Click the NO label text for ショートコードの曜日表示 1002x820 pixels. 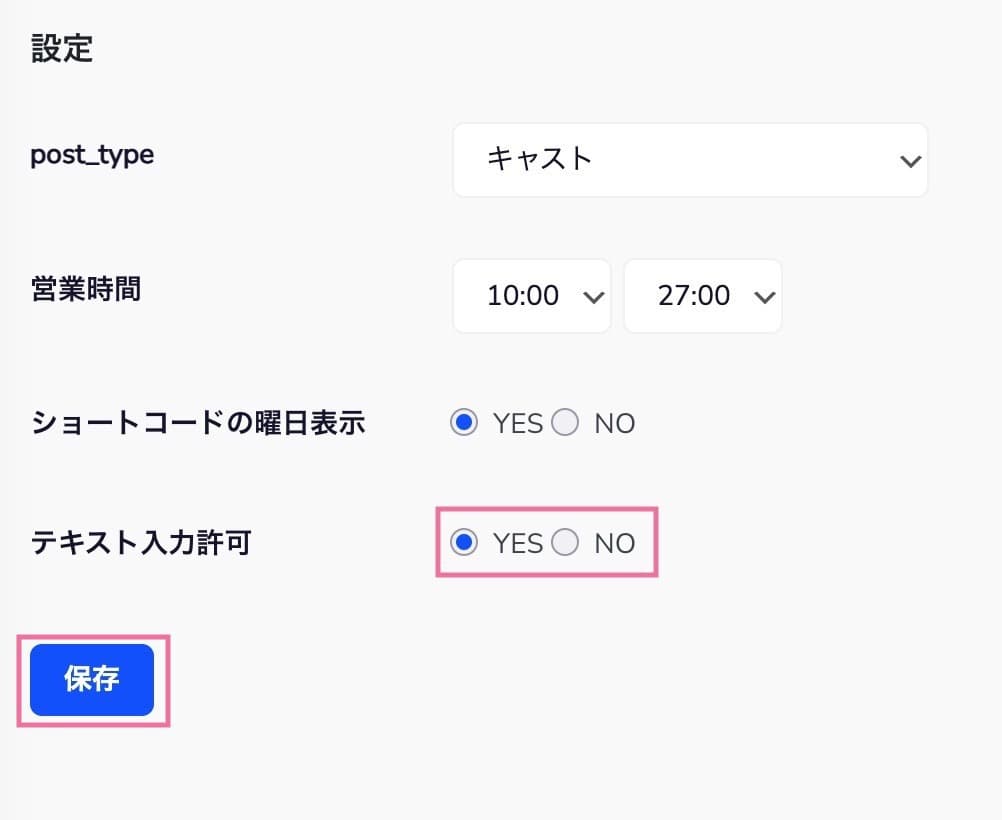[x=614, y=424]
